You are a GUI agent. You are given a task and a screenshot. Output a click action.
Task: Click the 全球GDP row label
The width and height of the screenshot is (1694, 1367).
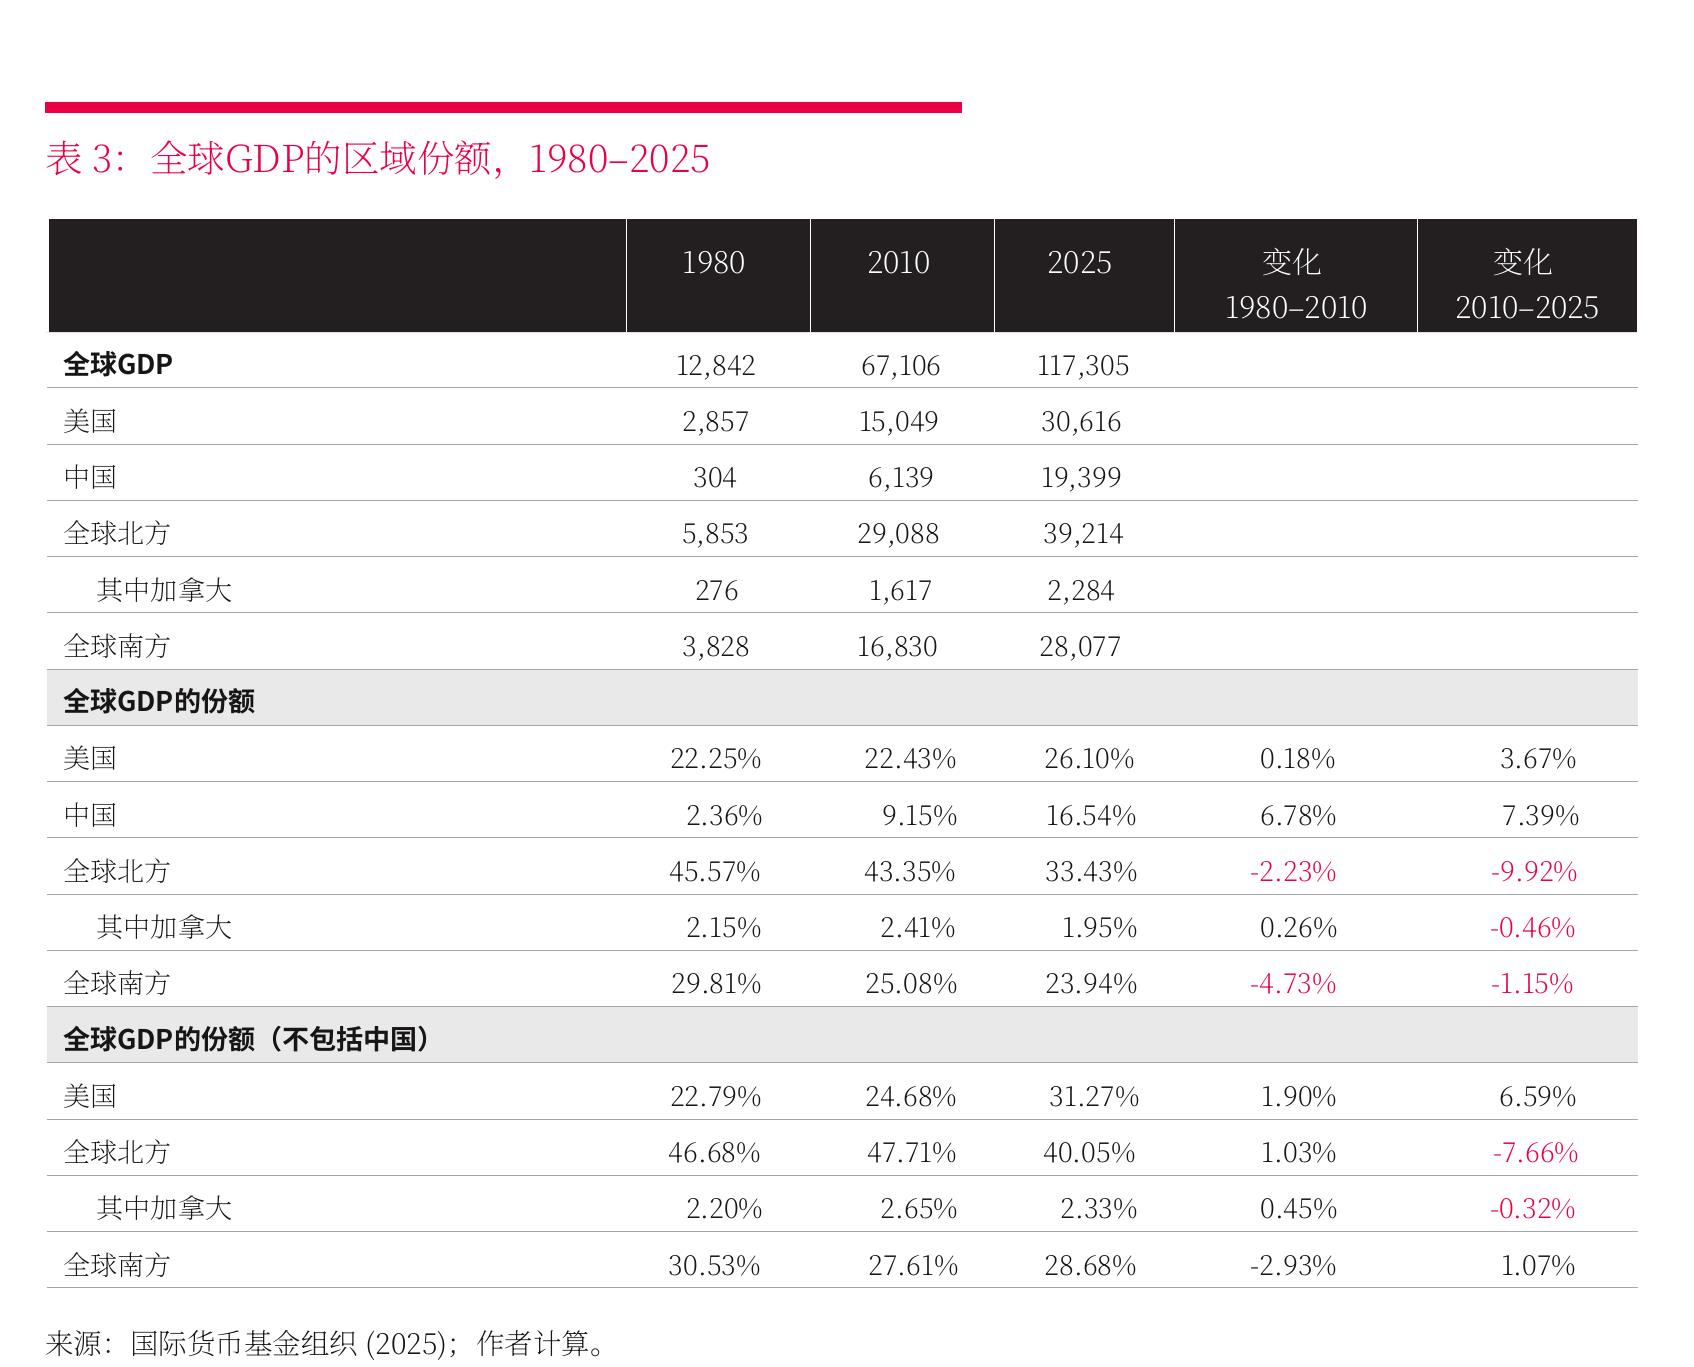118,364
